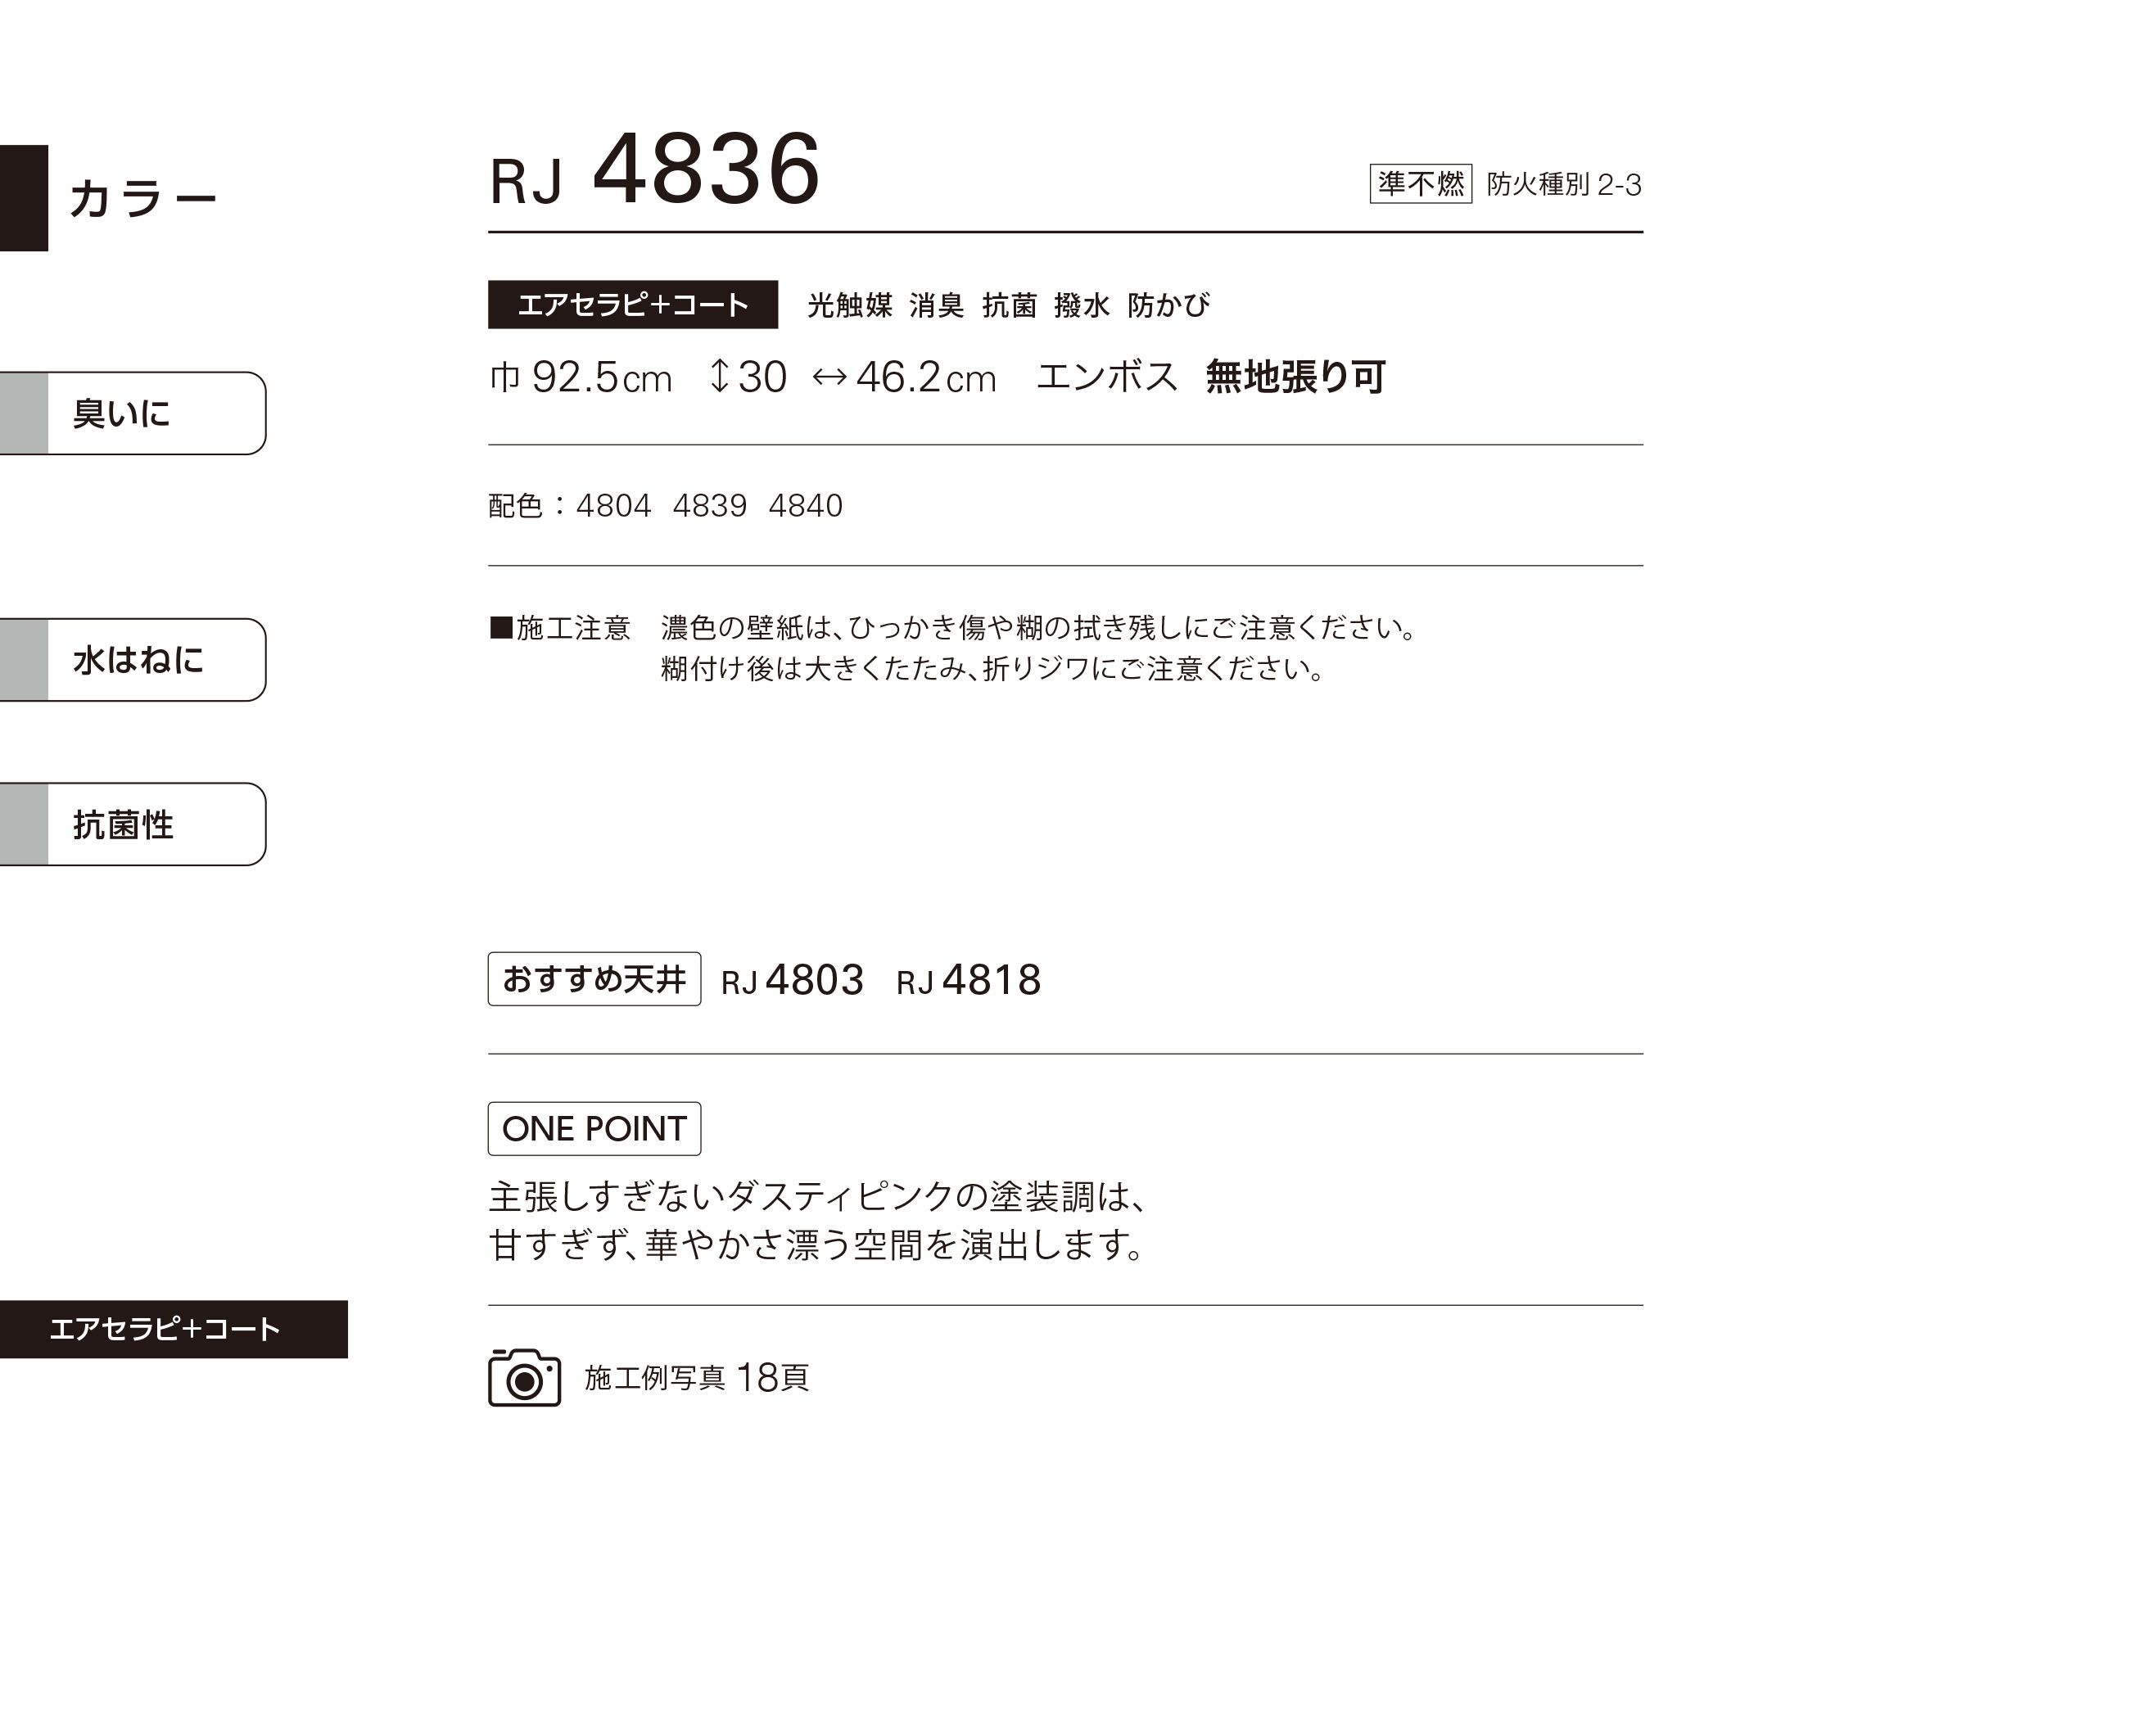
Task: Select the 抗菌性 side tab
Action: (x=133, y=824)
